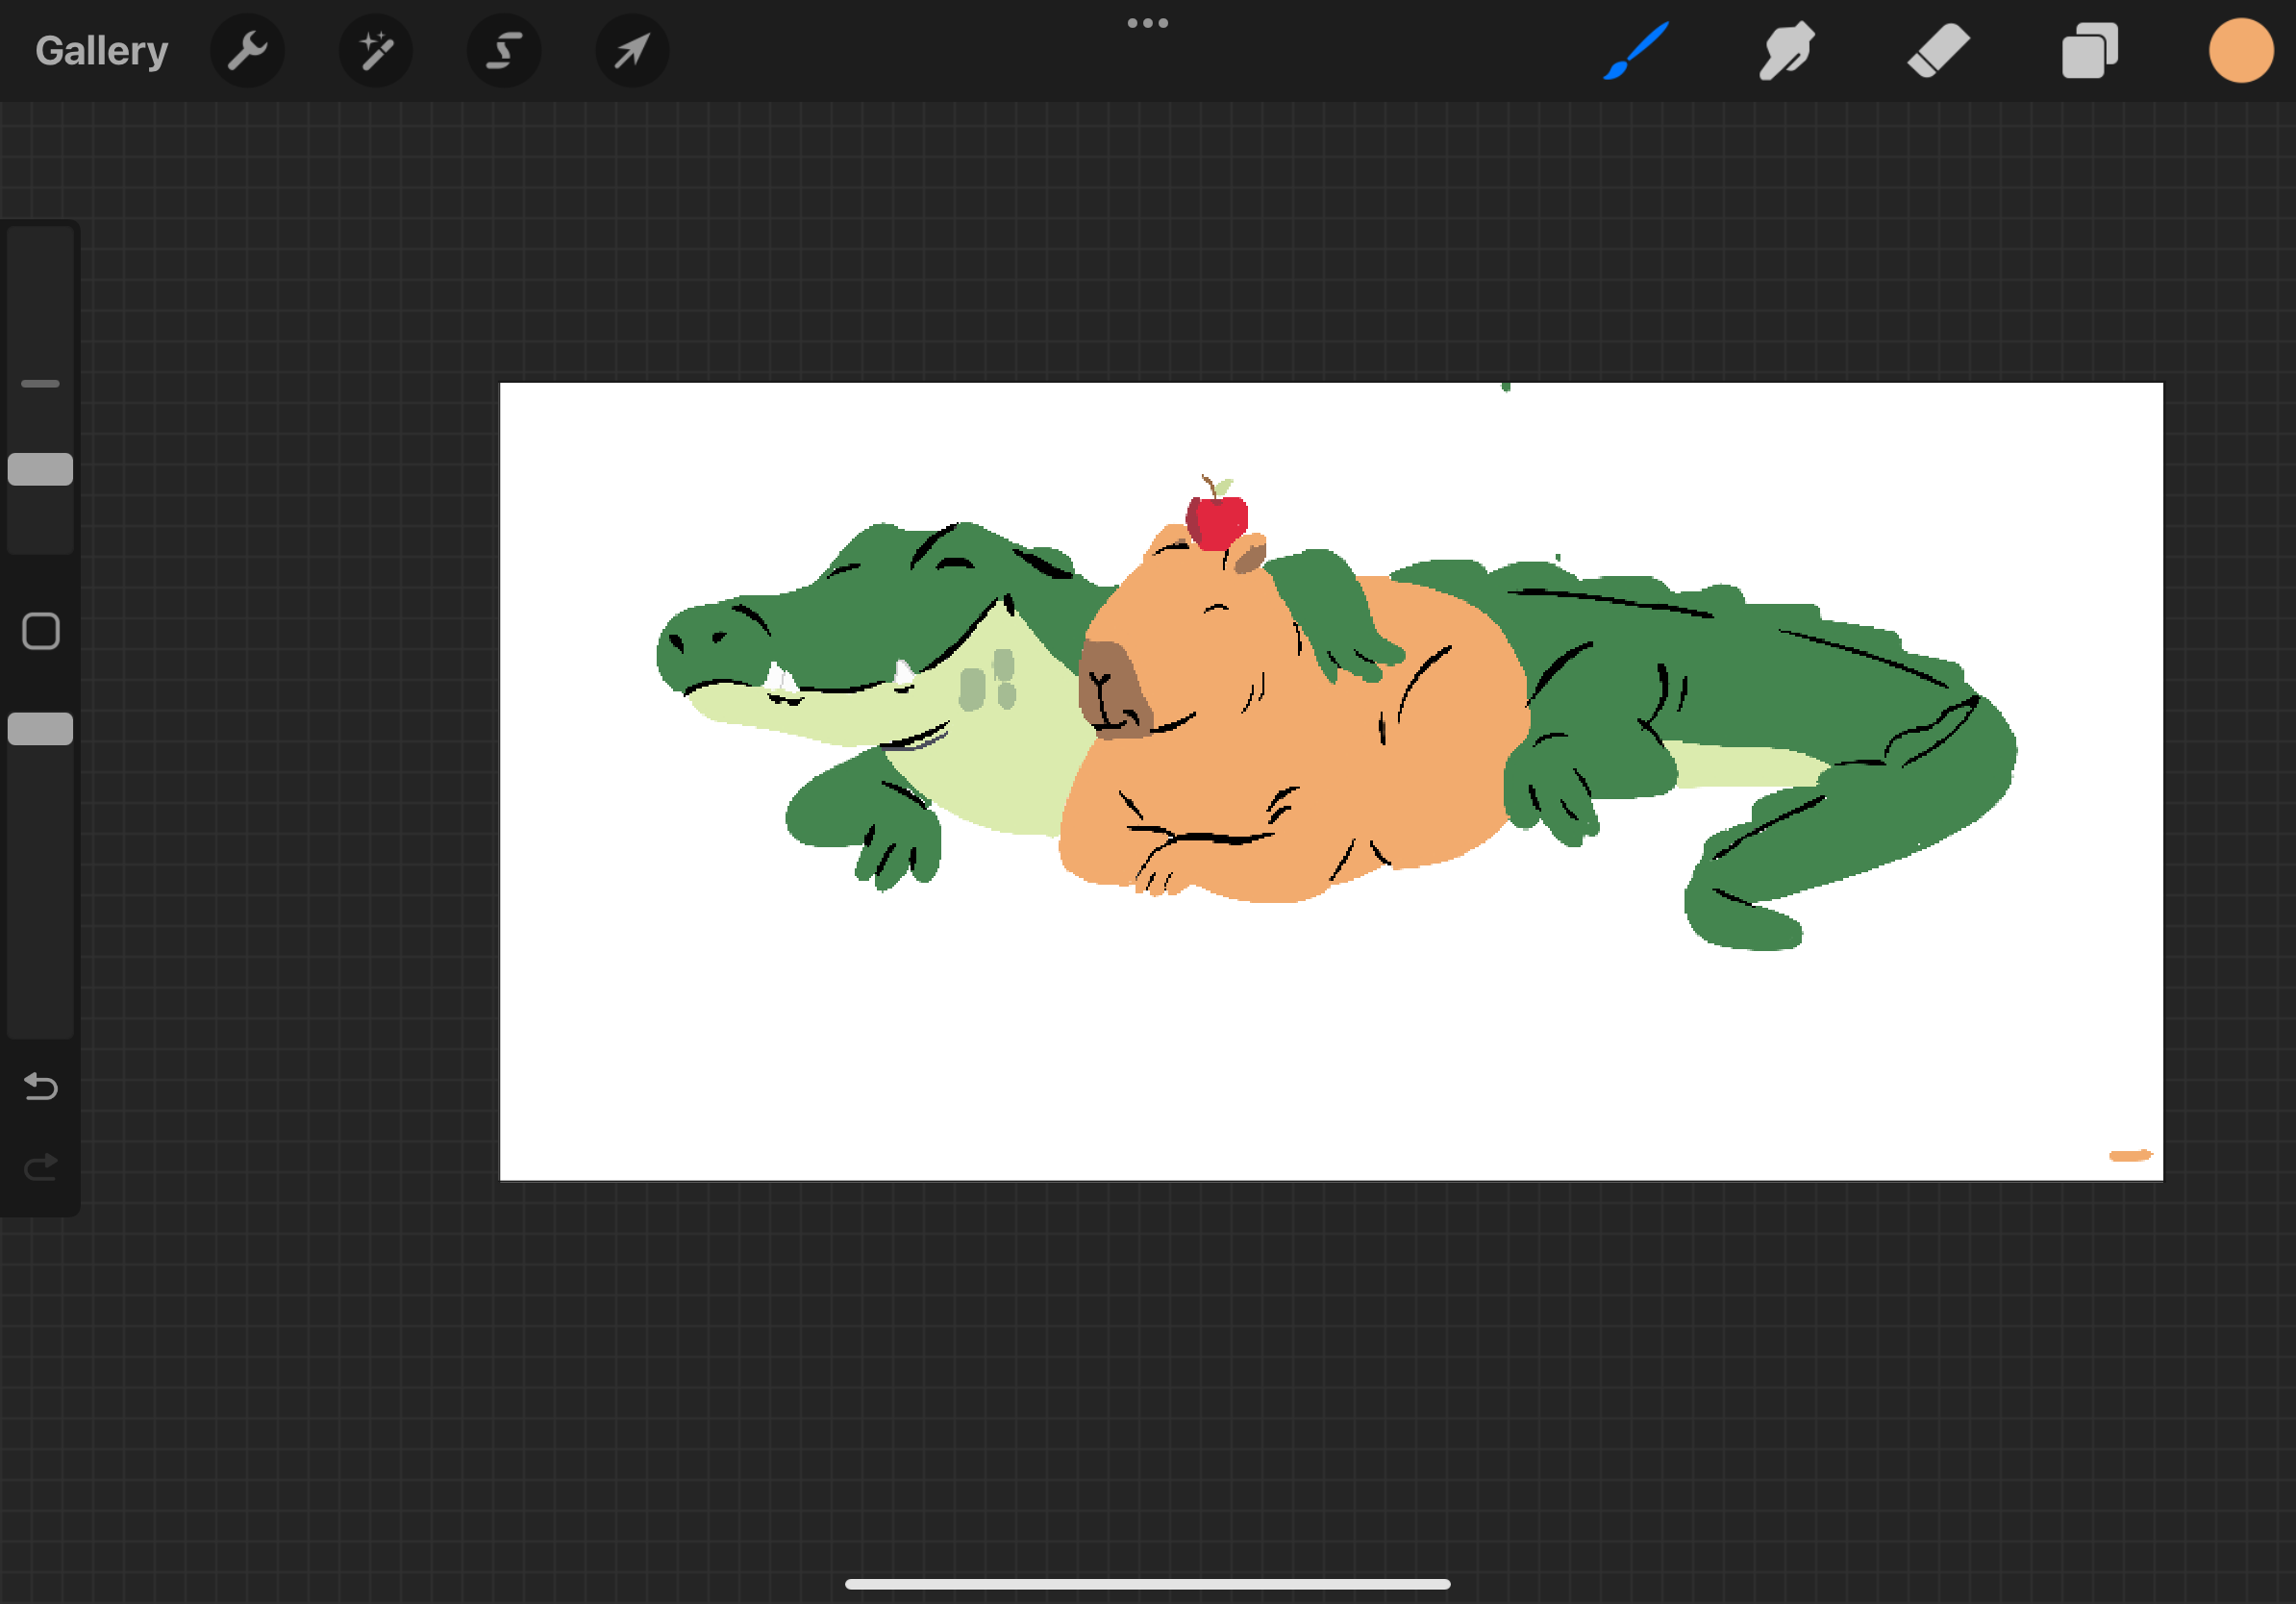Open the active color picker

(x=2240, y=50)
